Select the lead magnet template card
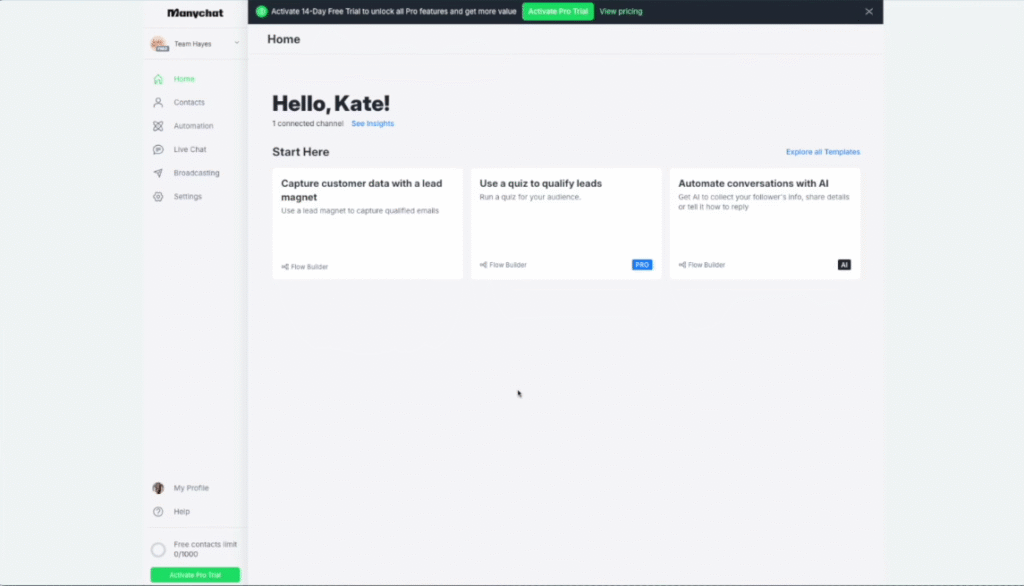 tap(367, 223)
